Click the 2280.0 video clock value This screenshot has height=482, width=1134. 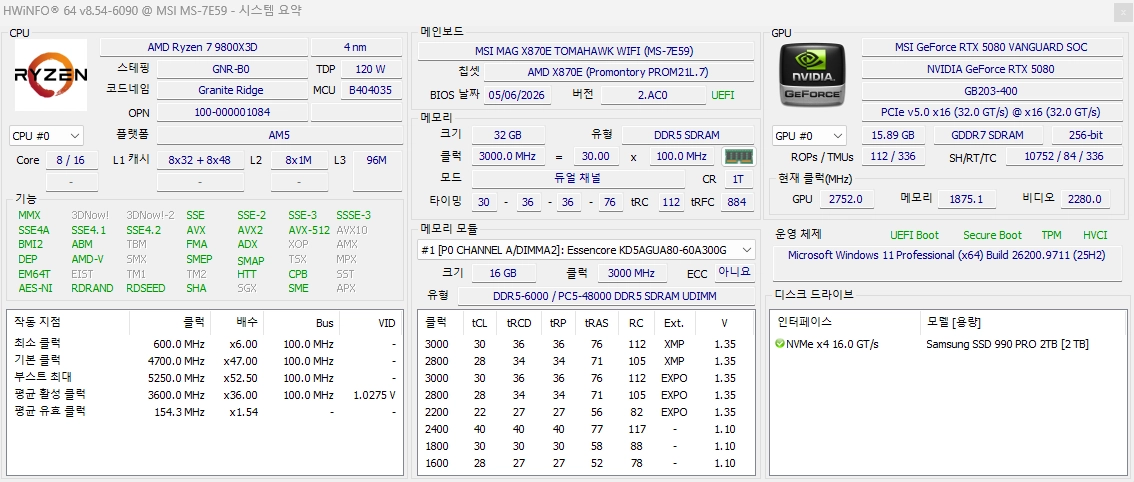coord(1085,199)
